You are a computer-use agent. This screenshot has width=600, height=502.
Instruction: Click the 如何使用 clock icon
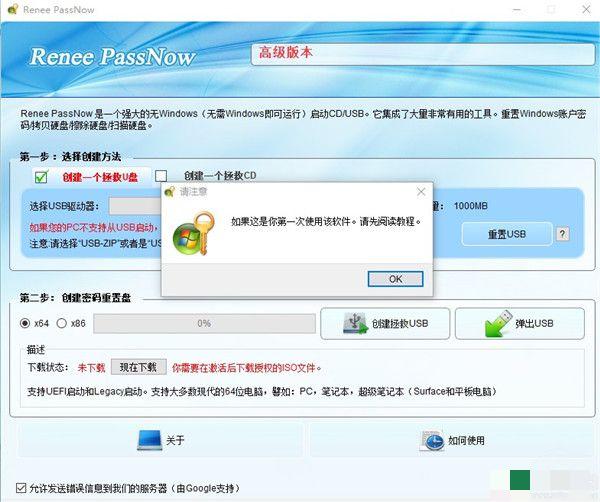tap(432, 441)
